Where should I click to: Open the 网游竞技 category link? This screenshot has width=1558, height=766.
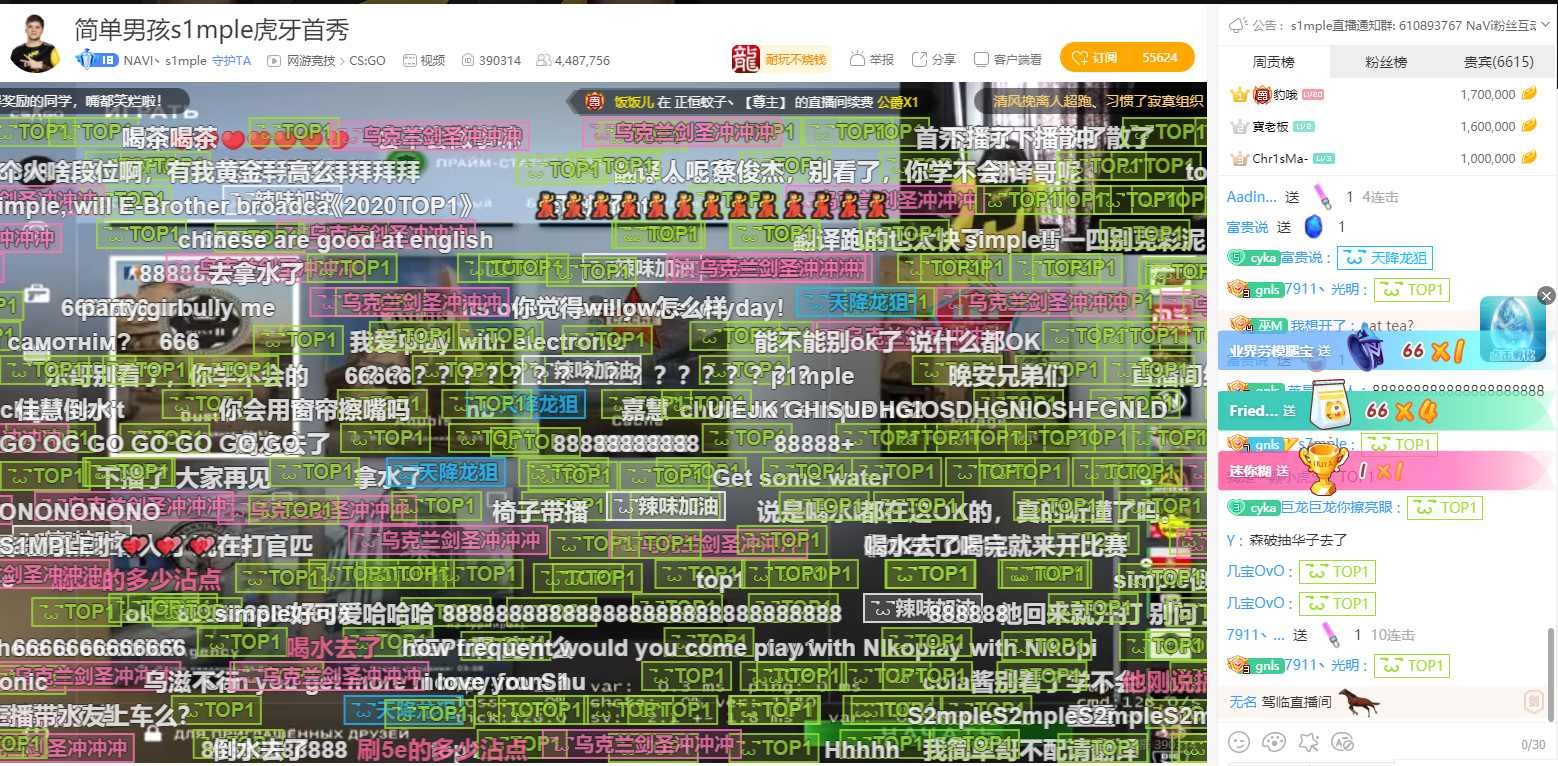(311, 60)
